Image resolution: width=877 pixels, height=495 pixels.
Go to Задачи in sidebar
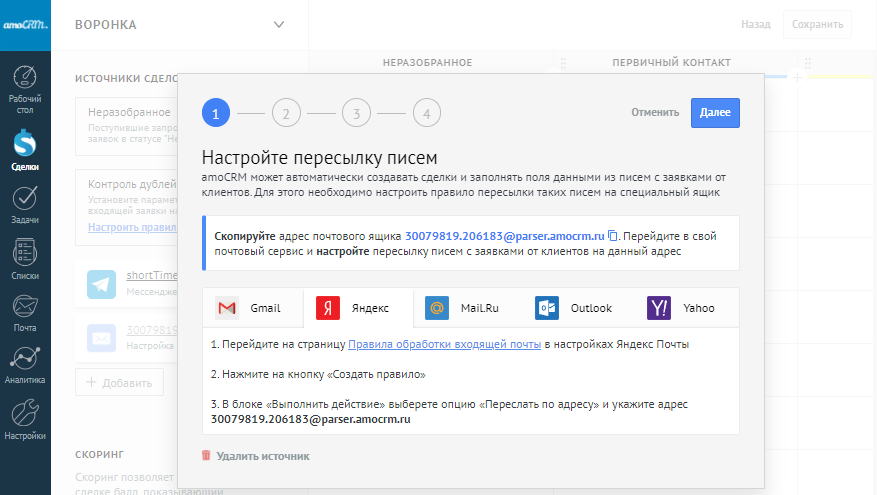click(x=25, y=205)
